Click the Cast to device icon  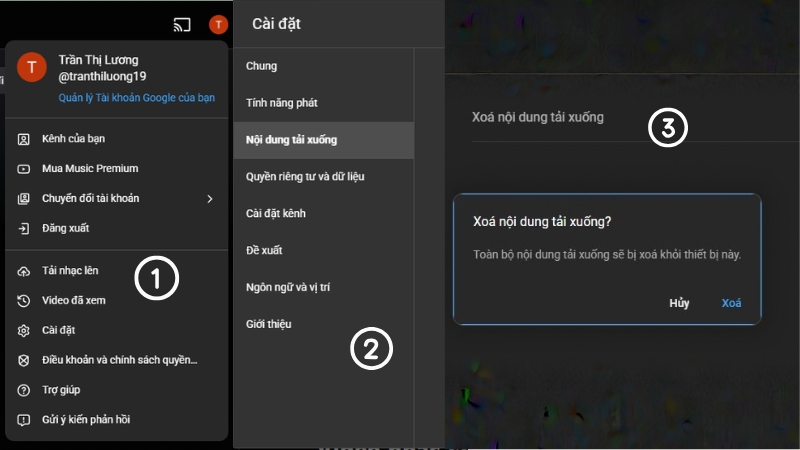(182, 24)
